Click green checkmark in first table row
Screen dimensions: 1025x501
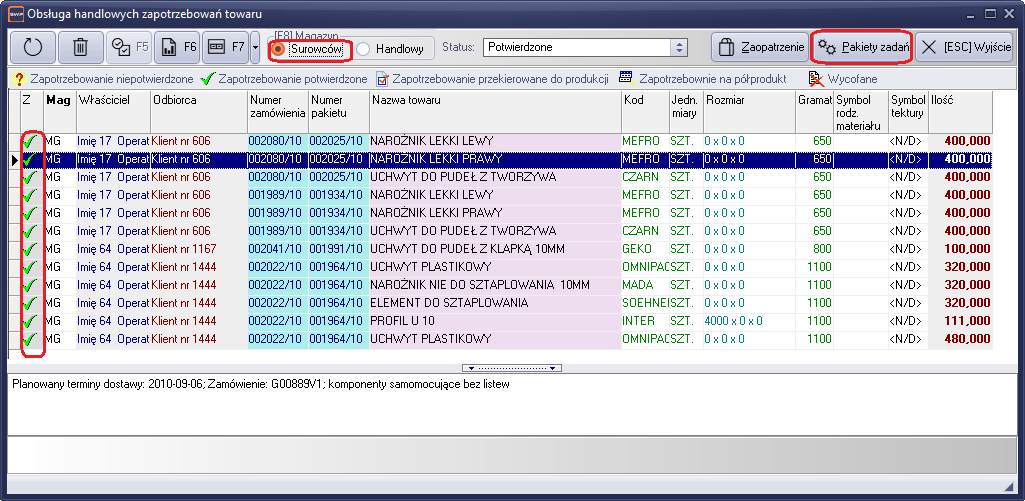click(x=30, y=141)
